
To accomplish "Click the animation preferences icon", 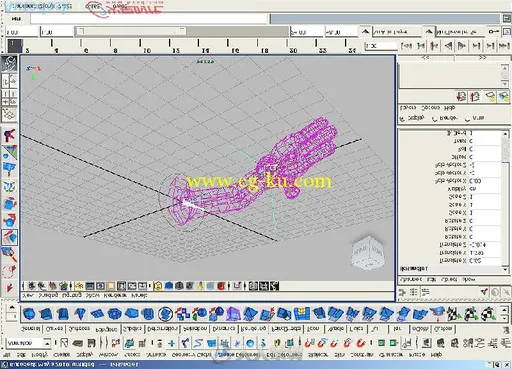I will point(506,32).
